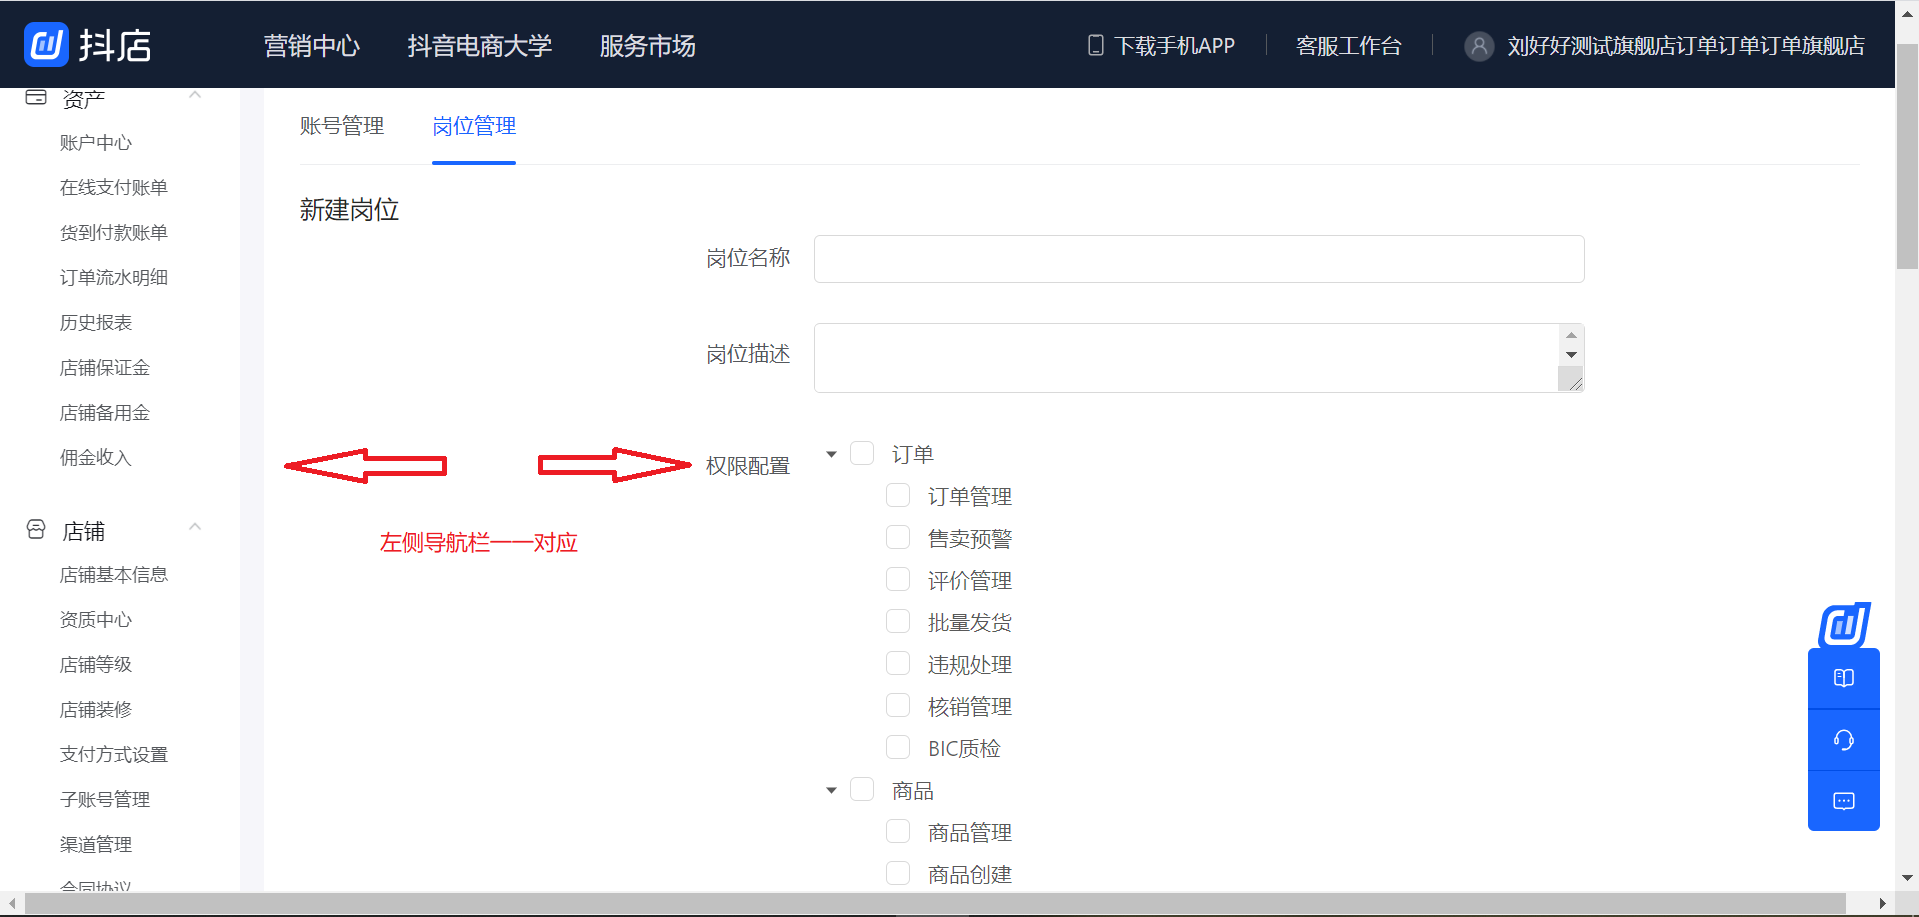
Task: Click the user avatar icon
Action: pos(1479,46)
